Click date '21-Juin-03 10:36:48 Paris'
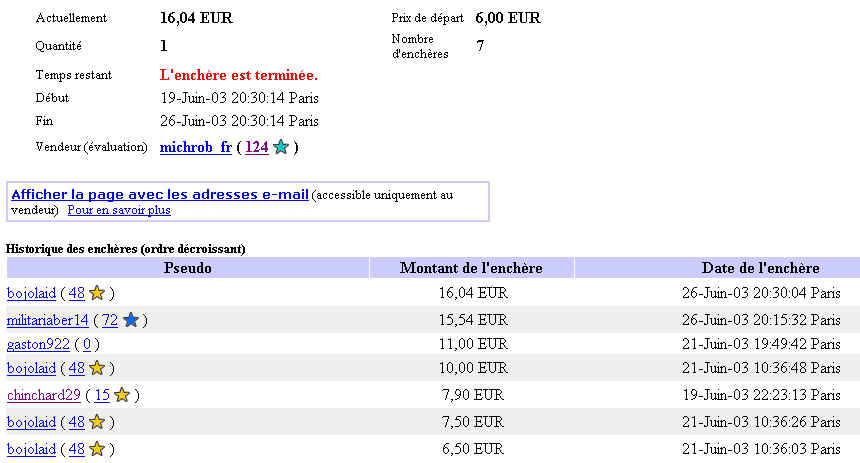The image size is (860, 463). tap(761, 368)
